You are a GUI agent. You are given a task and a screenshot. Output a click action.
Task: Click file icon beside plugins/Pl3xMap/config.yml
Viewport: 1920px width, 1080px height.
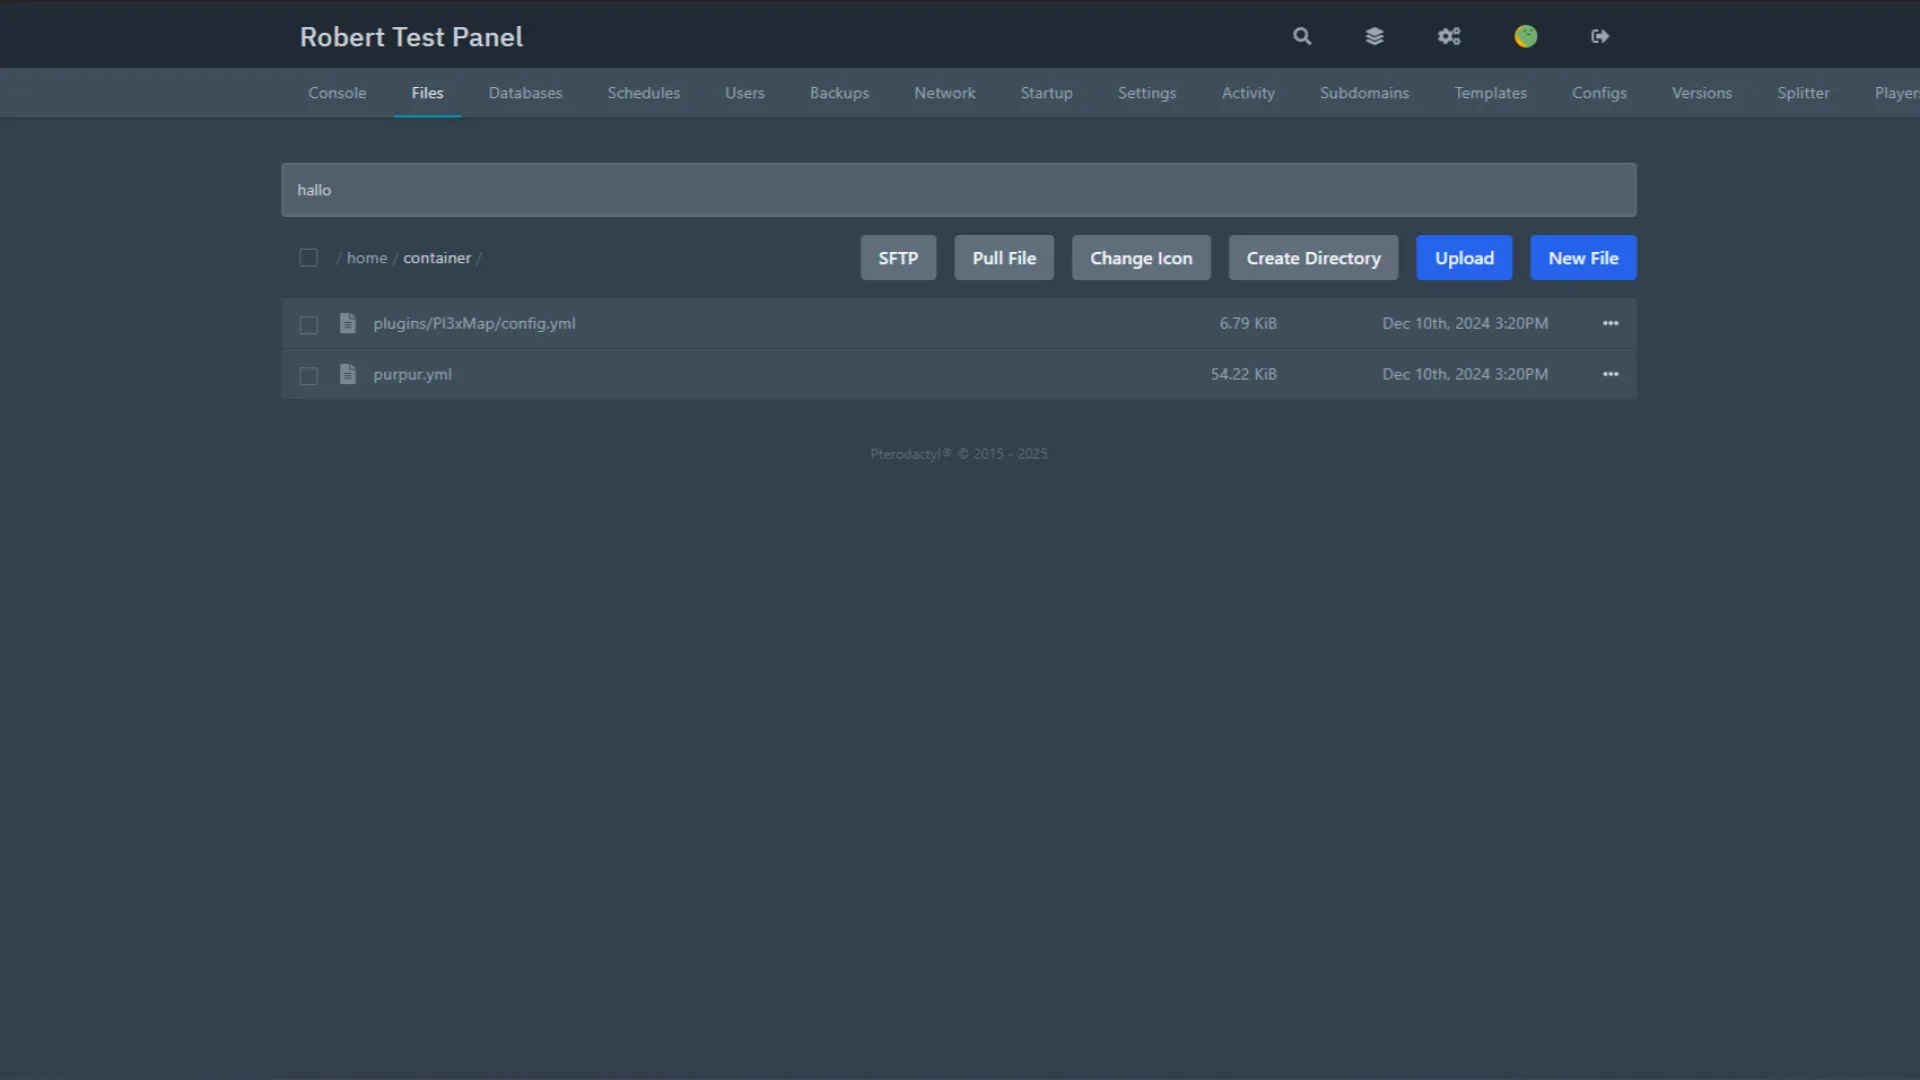click(347, 323)
